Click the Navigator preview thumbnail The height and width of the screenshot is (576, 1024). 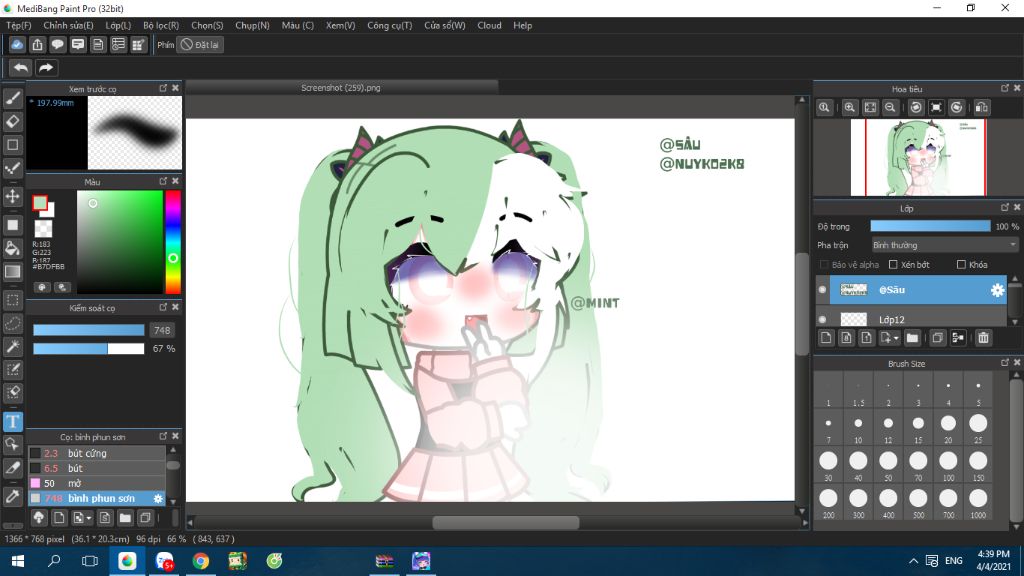[918, 157]
